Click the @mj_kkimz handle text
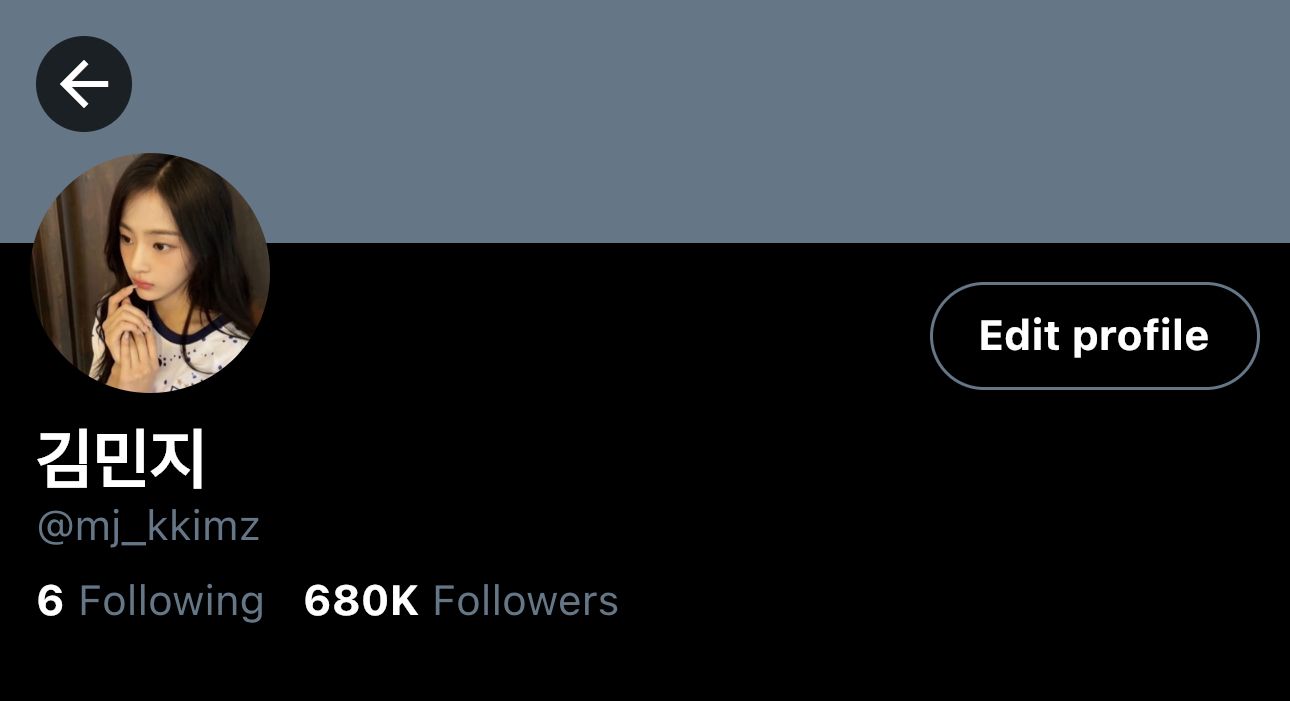Image resolution: width=1290 pixels, height=701 pixels. point(148,527)
